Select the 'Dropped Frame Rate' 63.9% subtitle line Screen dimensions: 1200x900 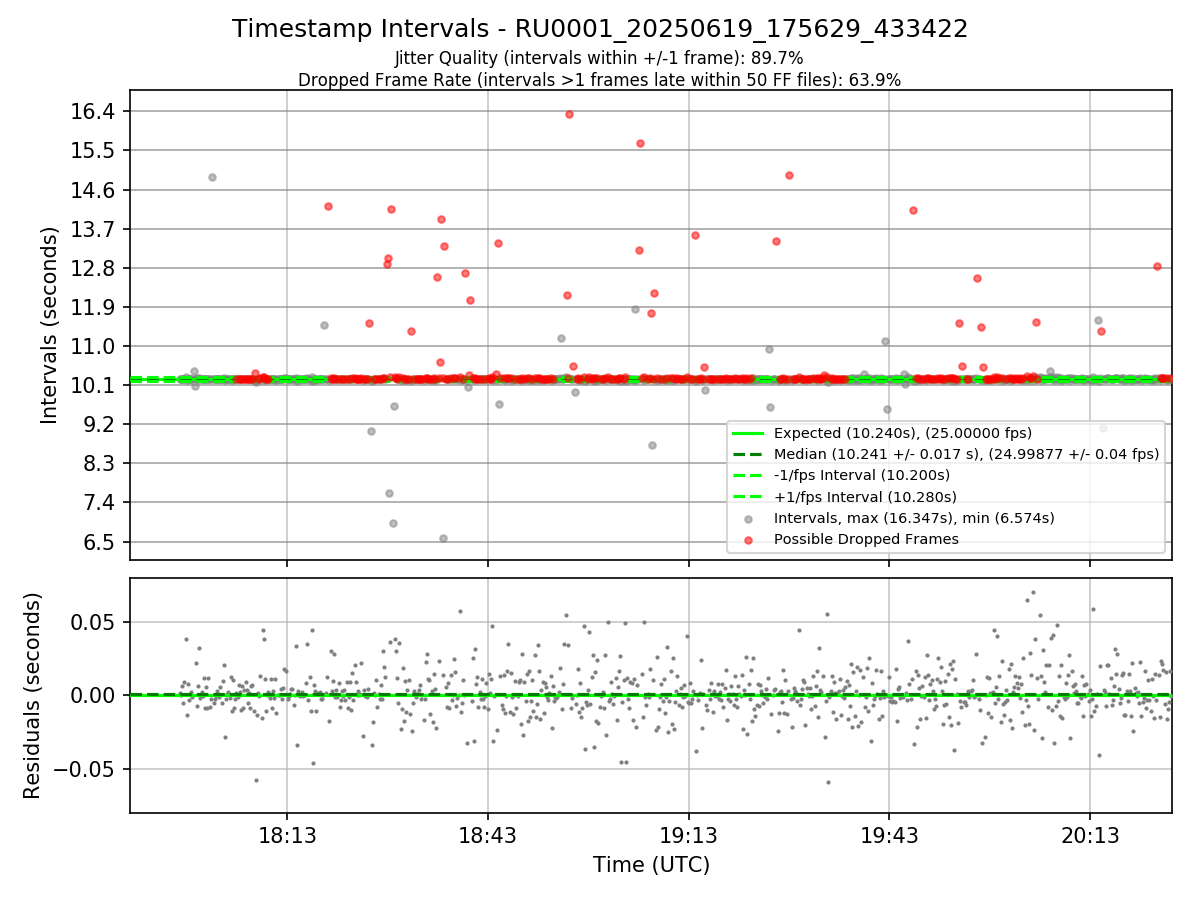click(600, 80)
